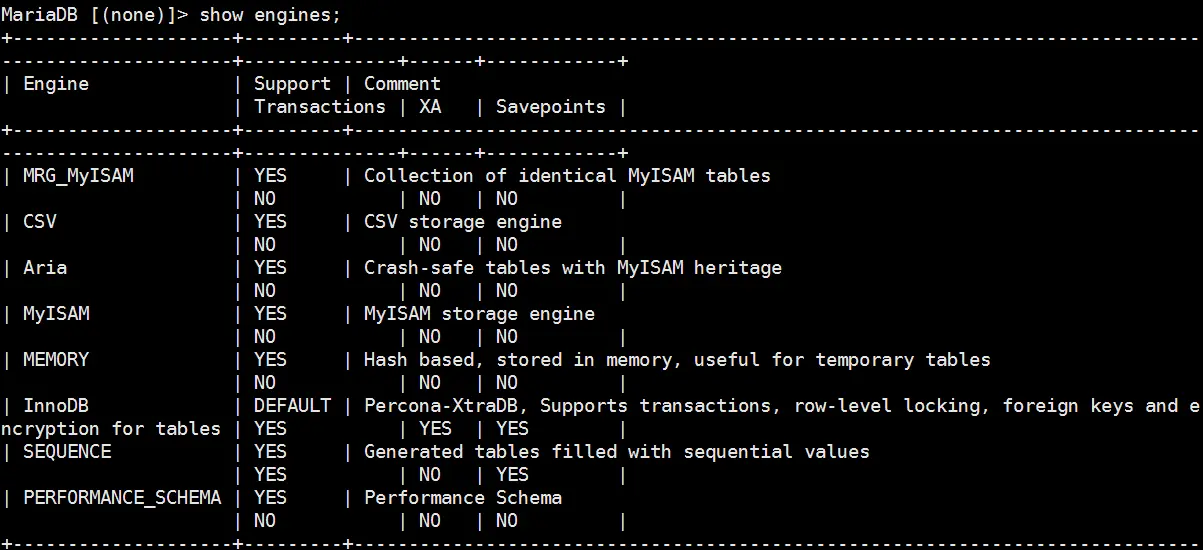Image resolution: width=1203 pixels, height=550 pixels.
Task: Select the MEMORY engine name
Action: (x=56, y=360)
